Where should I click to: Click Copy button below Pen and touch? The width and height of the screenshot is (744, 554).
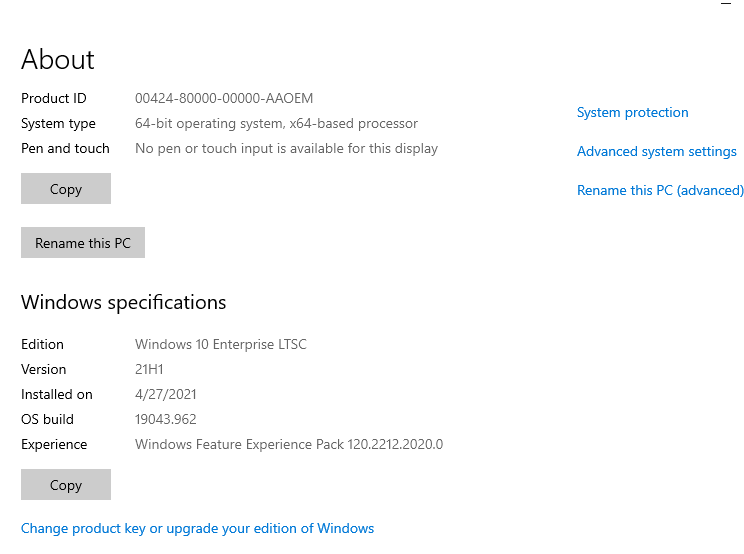[66, 189]
